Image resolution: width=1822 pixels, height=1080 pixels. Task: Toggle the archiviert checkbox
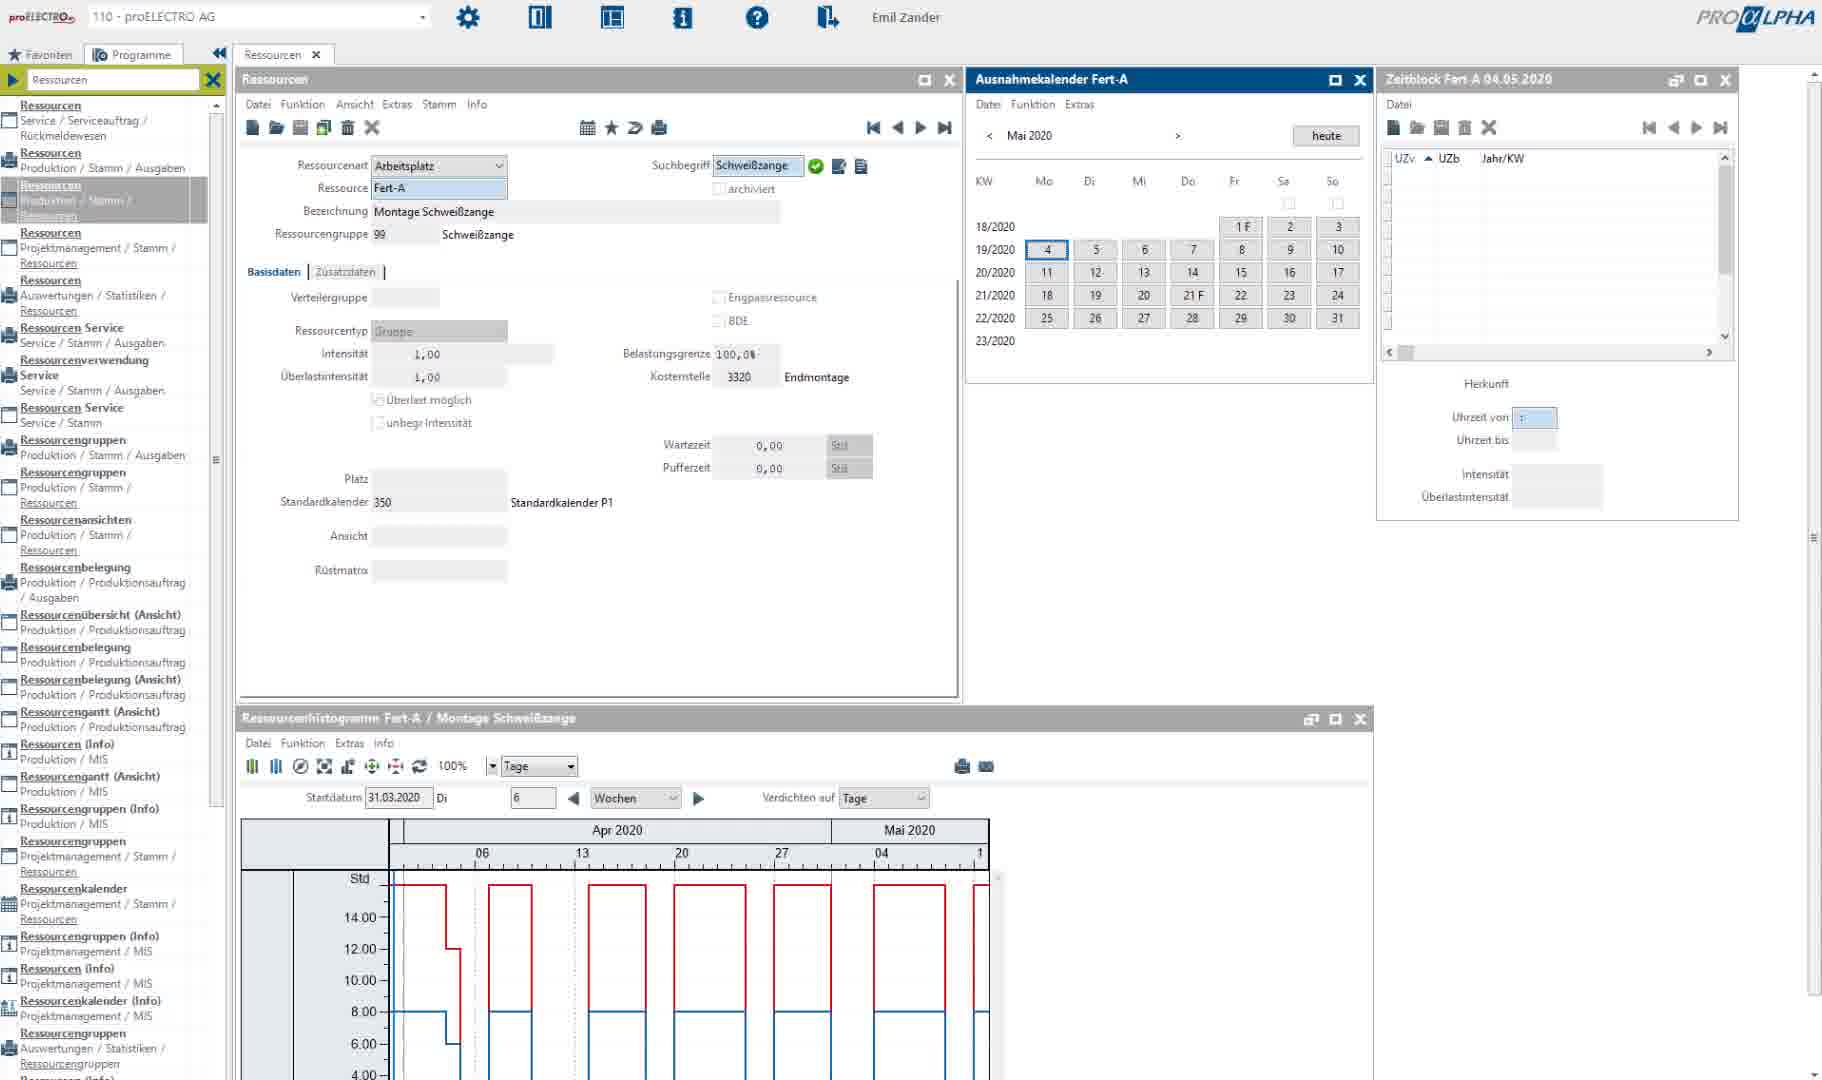718,189
